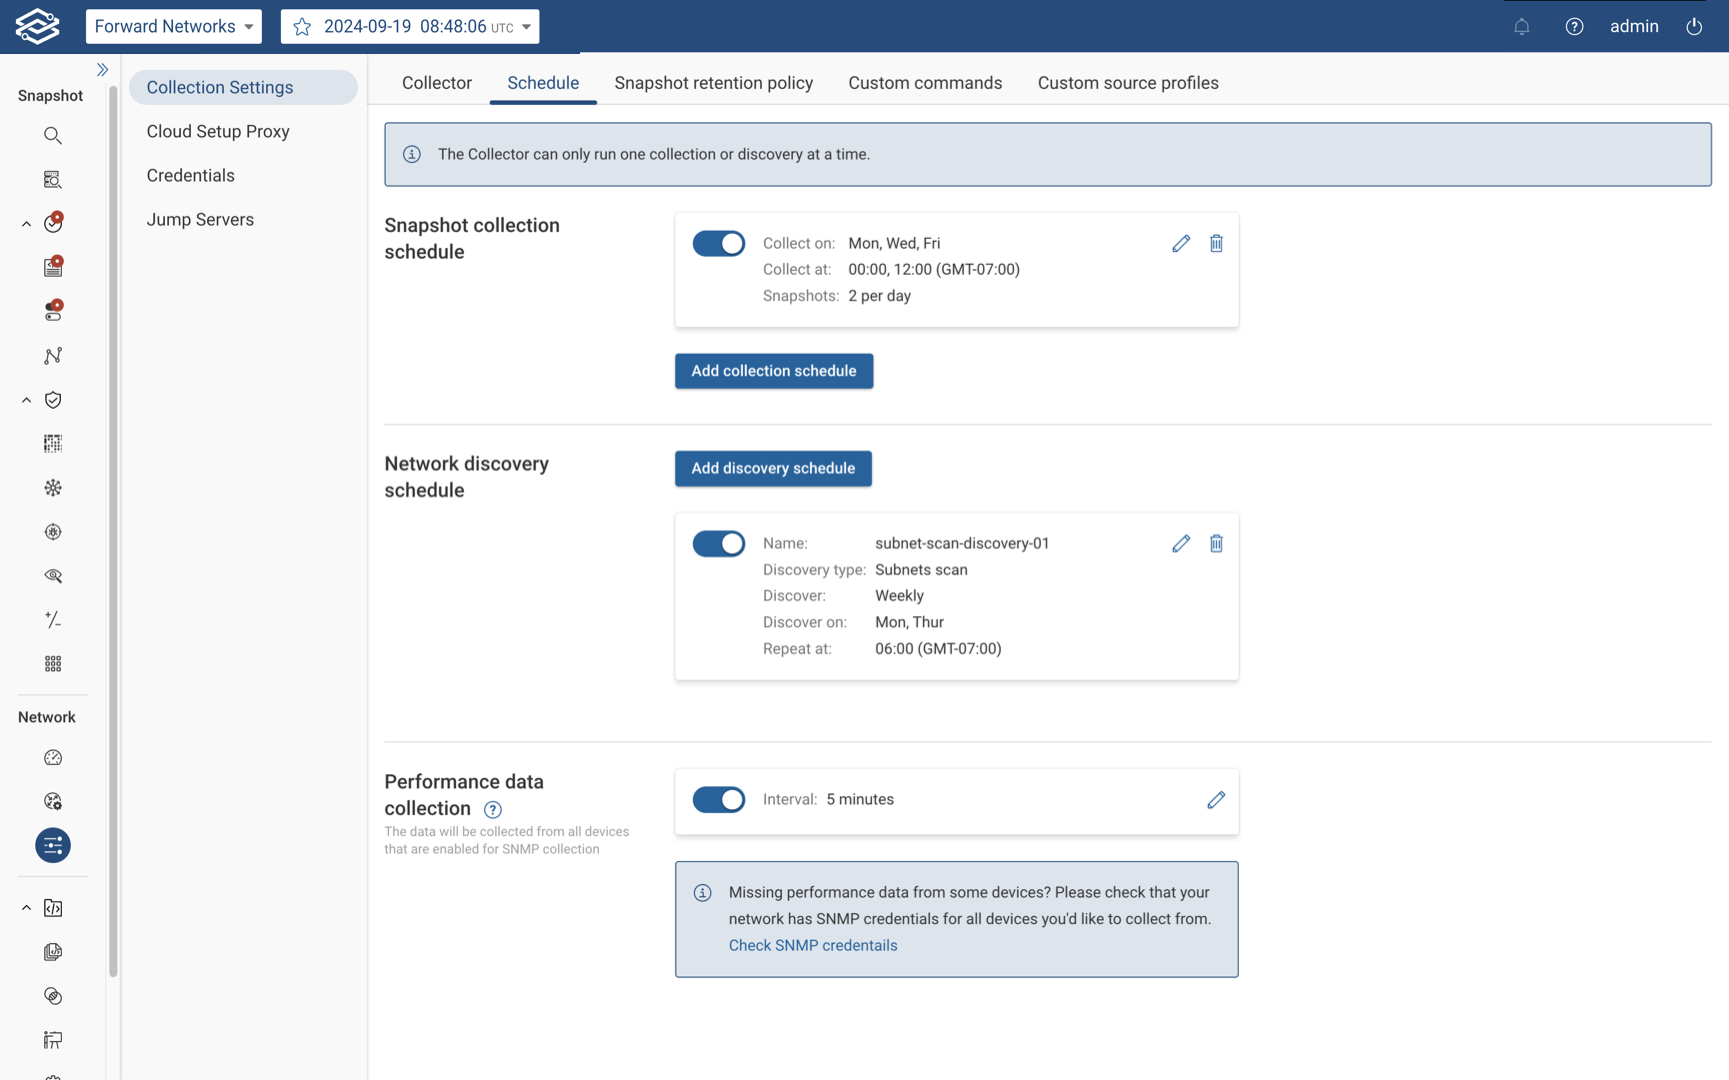Delete the subnet-scan-discovery-01 schedule
Image resolution: width=1729 pixels, height=1080 pixels.
tap(1216, 543)
